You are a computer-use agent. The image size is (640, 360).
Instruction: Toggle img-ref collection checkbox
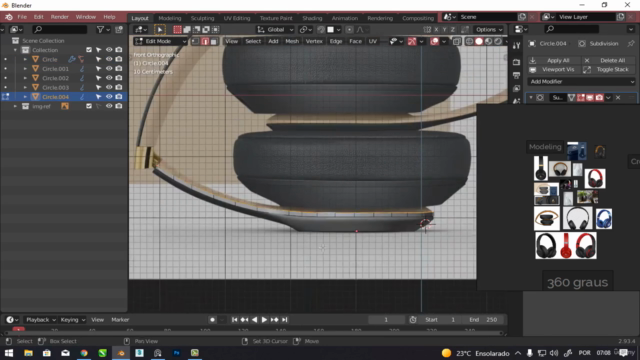tap(89, 106)
